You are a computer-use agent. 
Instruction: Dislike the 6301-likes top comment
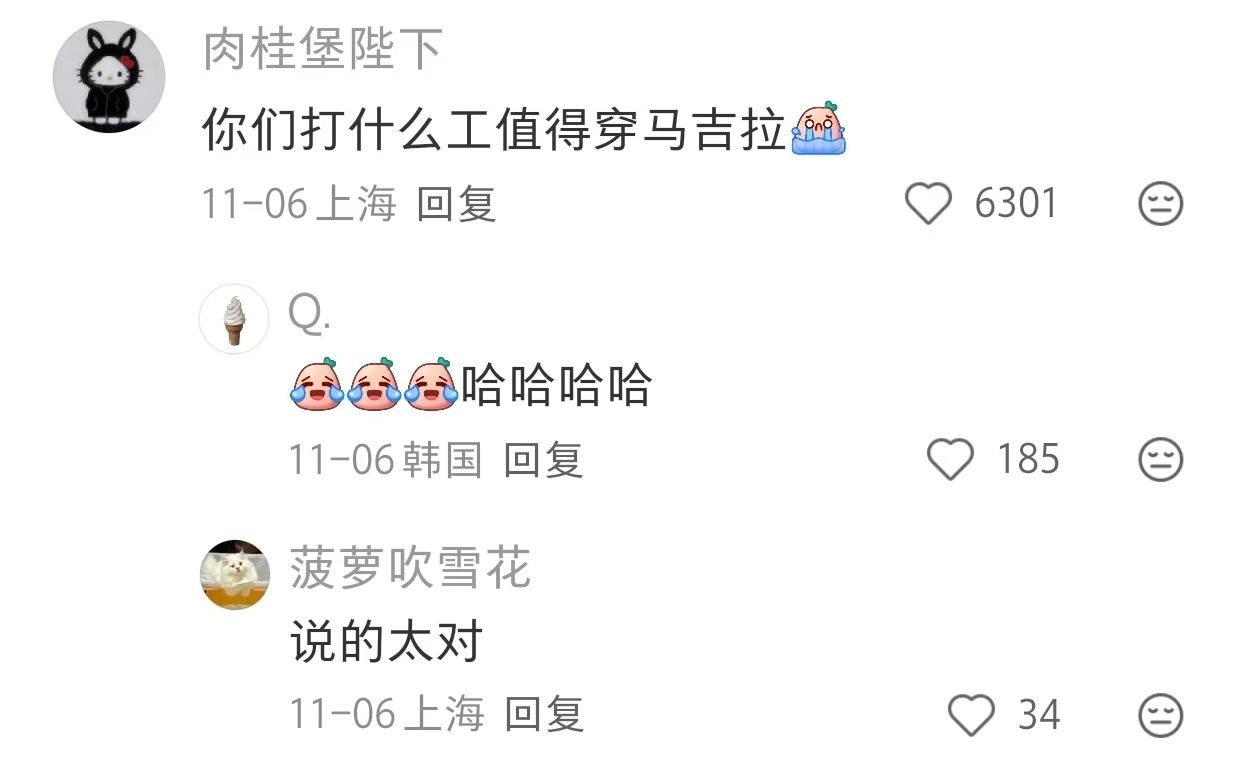pos(1161,205)
